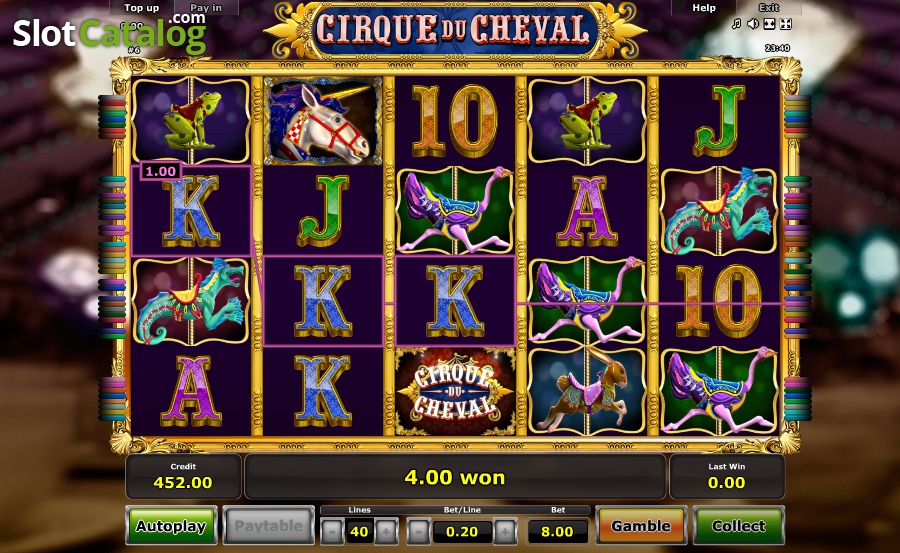Click the green J on the fifth reel
Image resolution: width=900 pixels, height=553 pixels.
pyautogui.click(x=719, y=121)
